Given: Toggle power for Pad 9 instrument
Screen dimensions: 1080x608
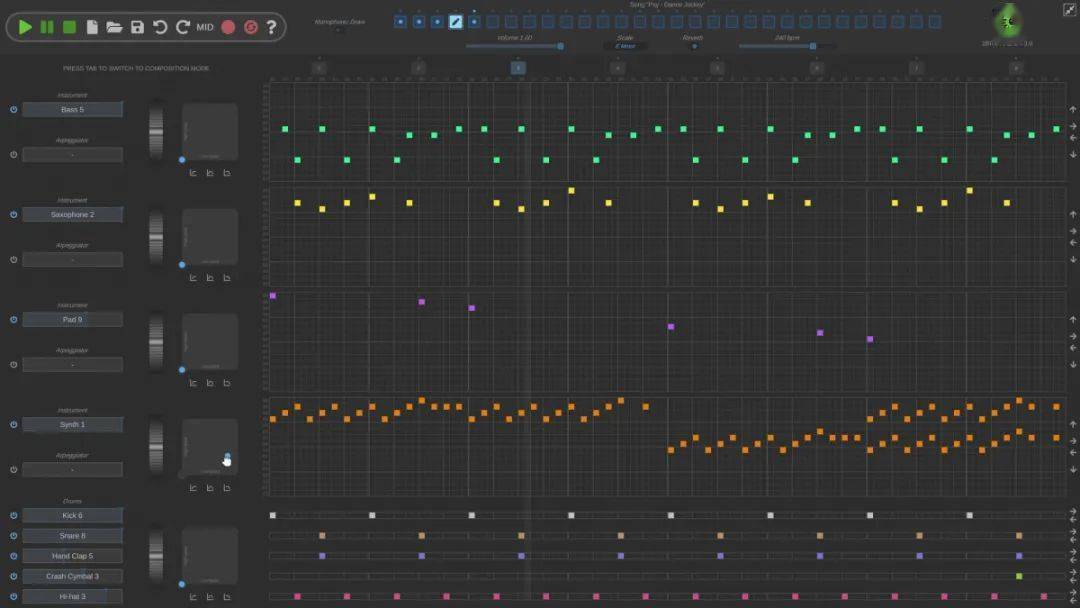Looking at the screenshot, I should [13, 319].
